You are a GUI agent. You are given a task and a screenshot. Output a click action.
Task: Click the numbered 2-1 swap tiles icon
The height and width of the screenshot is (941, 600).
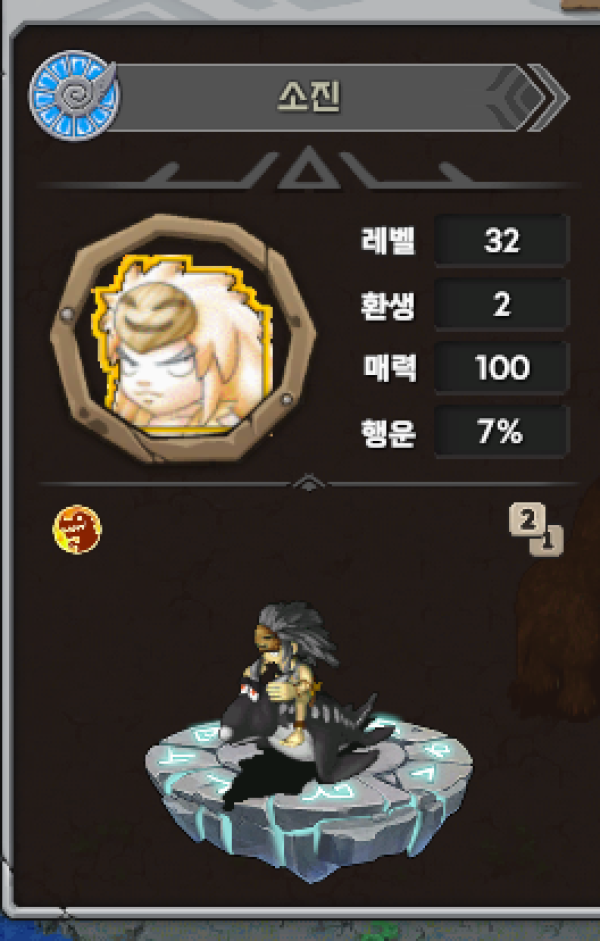(x=536, y=529)
